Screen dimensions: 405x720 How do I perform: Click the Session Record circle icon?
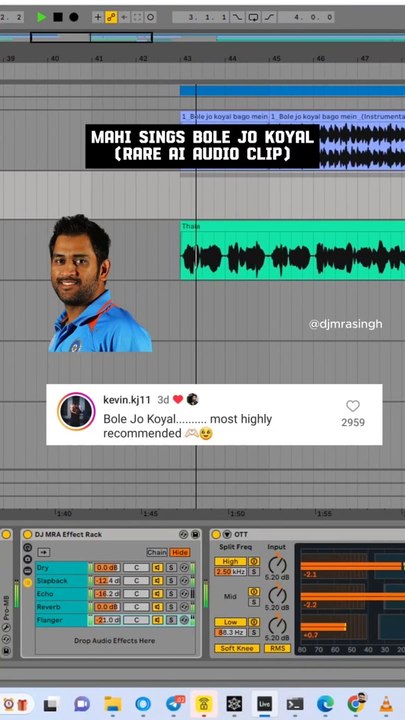click(x=150, y=17)
